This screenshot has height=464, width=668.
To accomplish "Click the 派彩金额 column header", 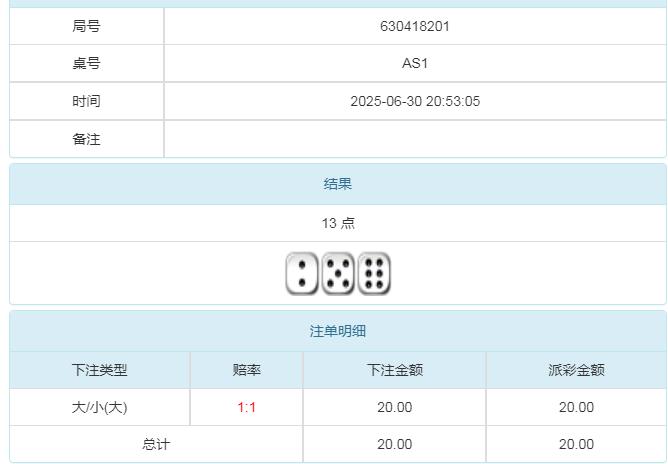I will tap(576, 370).
